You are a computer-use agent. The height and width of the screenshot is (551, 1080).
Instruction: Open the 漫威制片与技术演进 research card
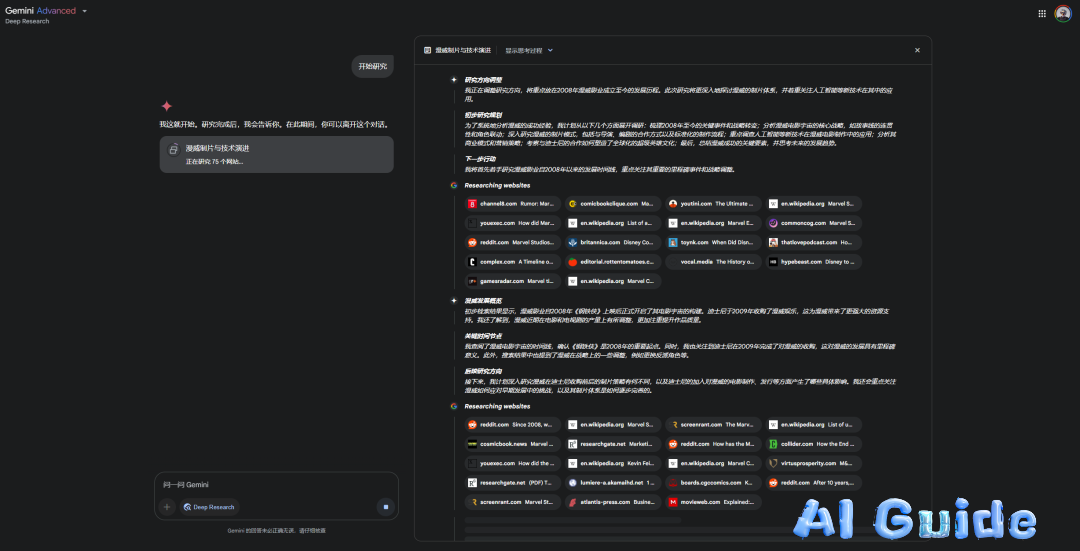click(276, 154)
